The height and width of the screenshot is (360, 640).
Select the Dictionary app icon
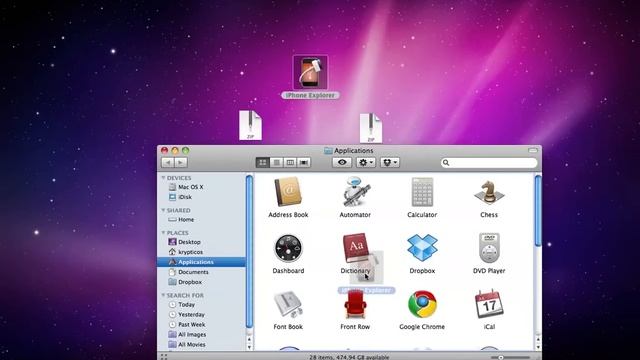click(x=355, y=248)
